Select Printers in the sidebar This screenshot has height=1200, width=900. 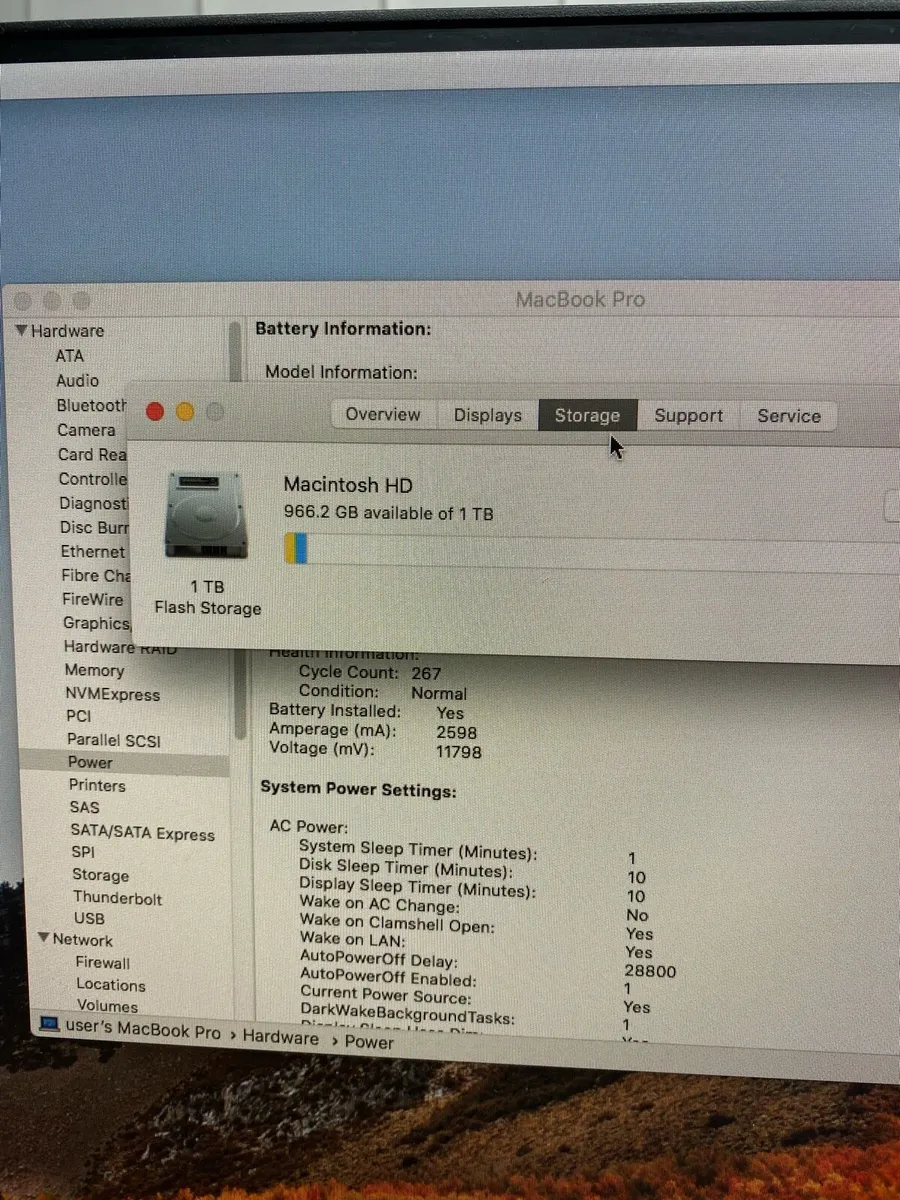(x=97, y=786)
